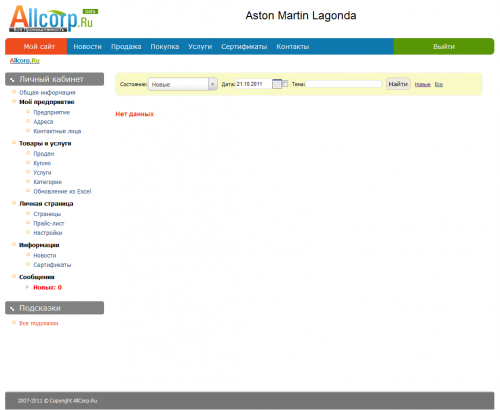Open the Новости menu item
Screen dimensions: 500x410
click(87, 47)
